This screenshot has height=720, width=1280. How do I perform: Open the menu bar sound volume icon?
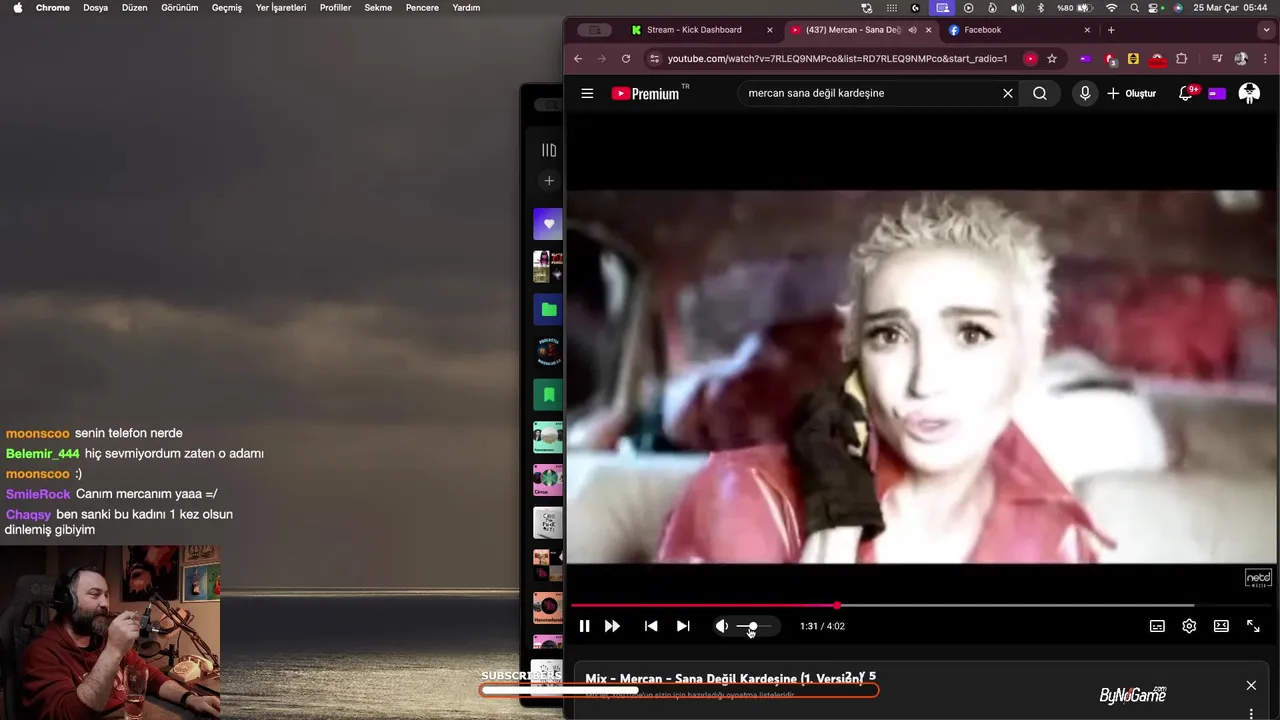(x=1017, y=7)
